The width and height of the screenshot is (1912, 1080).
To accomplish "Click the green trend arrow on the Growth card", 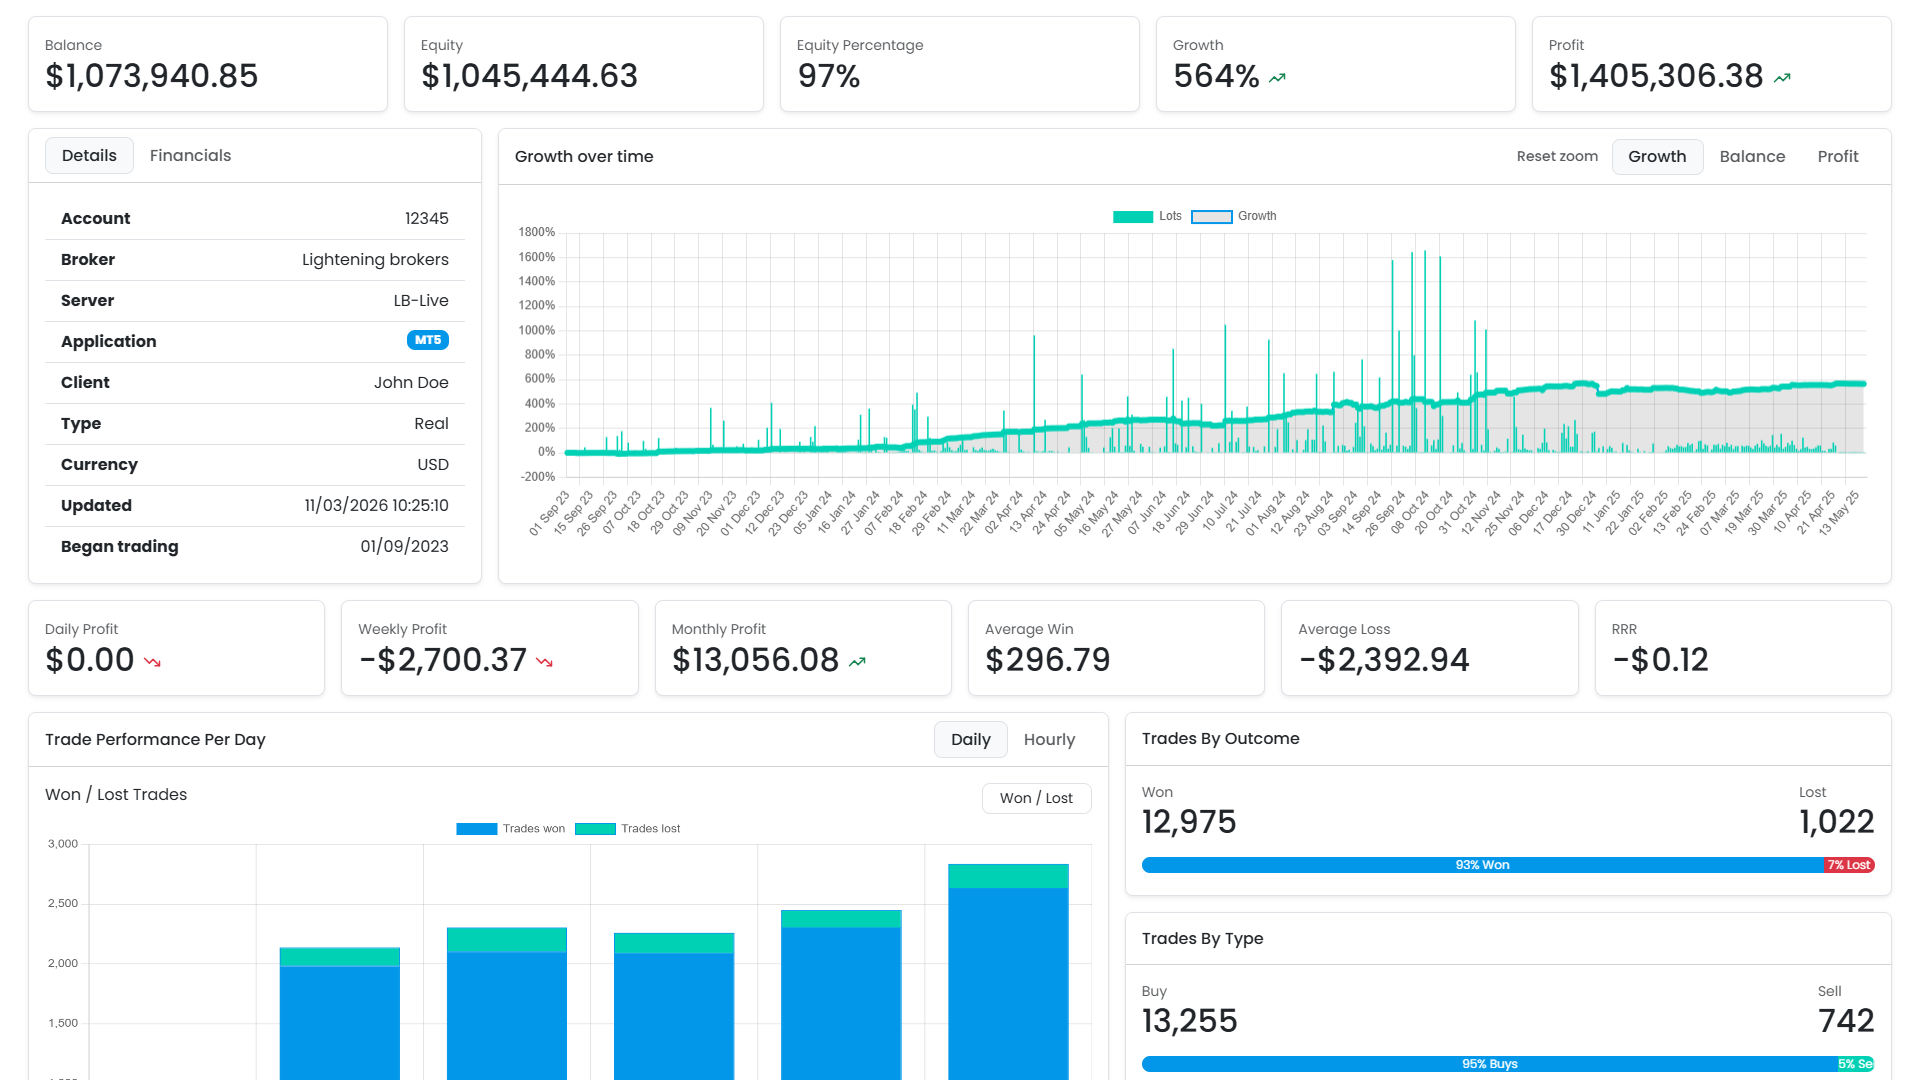I will coord(1277,77).
